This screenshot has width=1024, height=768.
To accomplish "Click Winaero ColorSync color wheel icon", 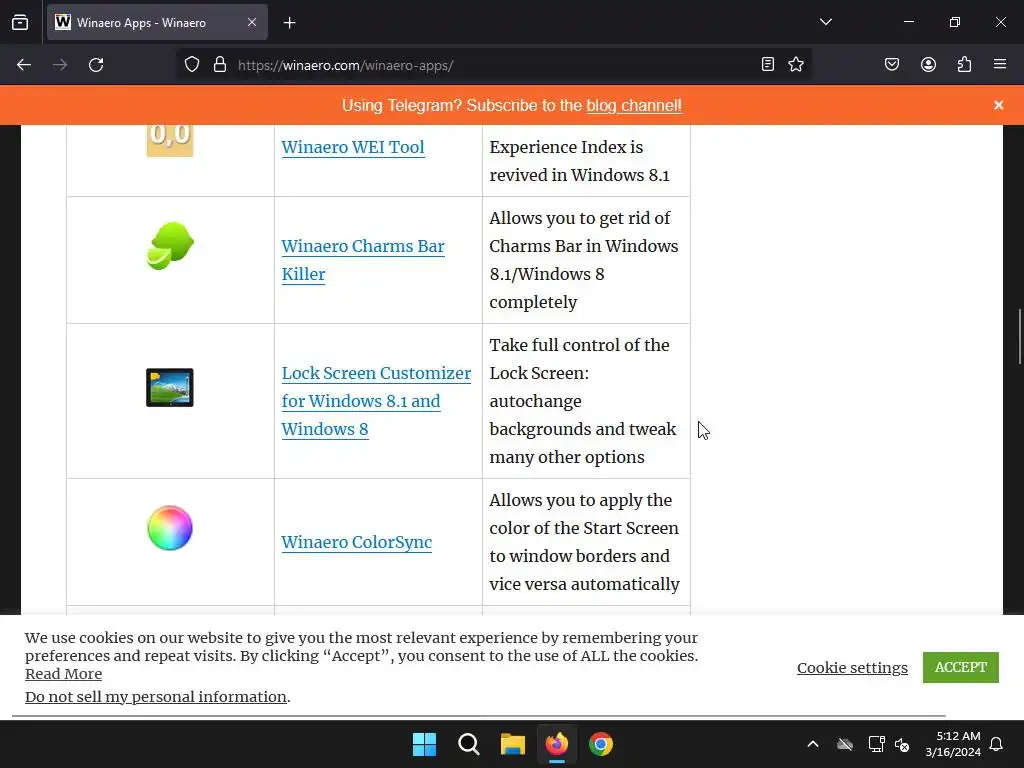I will point(170,528).
